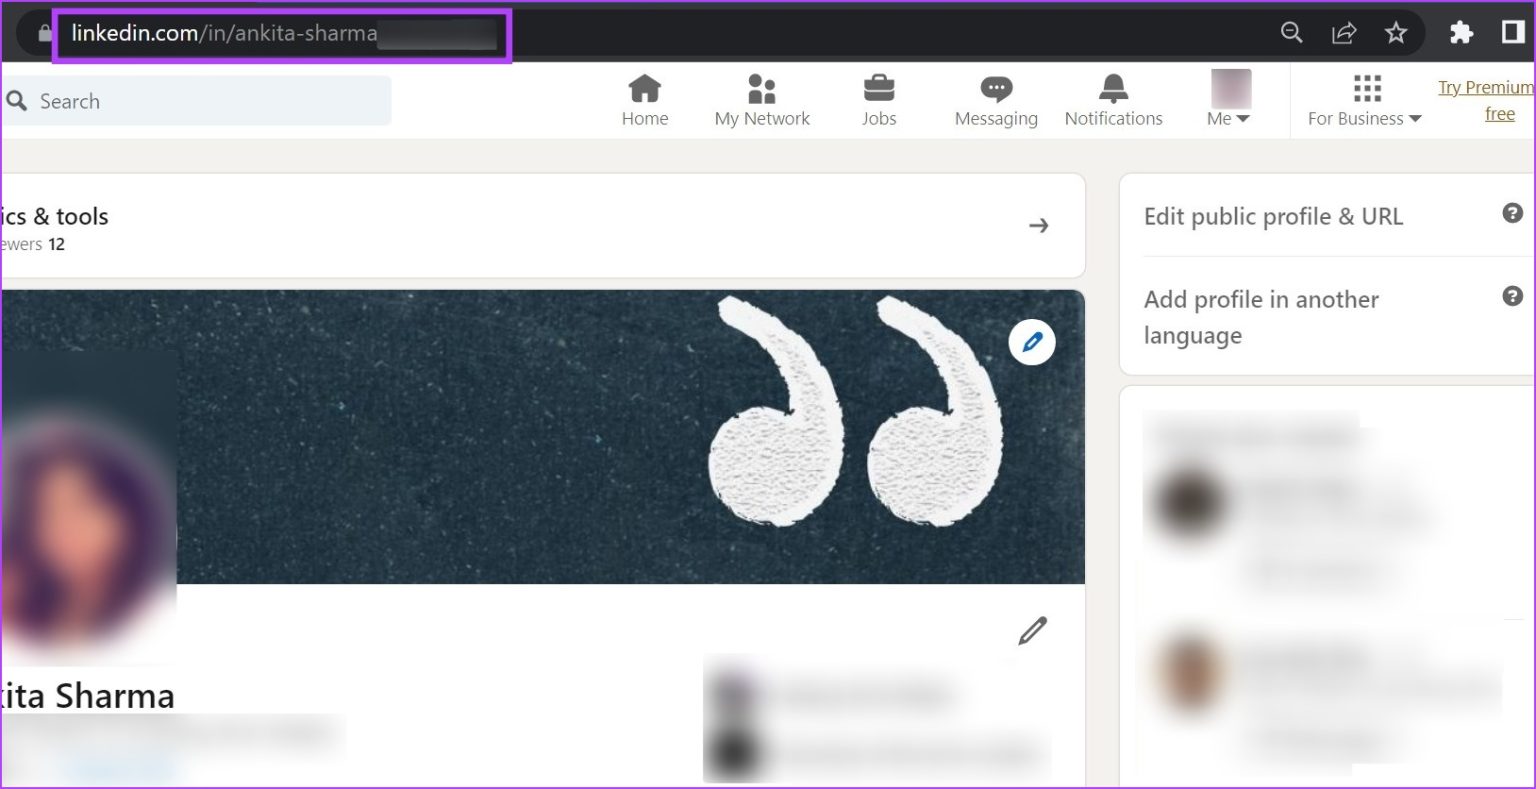Check Notifications bell icon
The width and height of the screenshot is (1536, 789).
pyautogui.click(x=1112, y=90)
